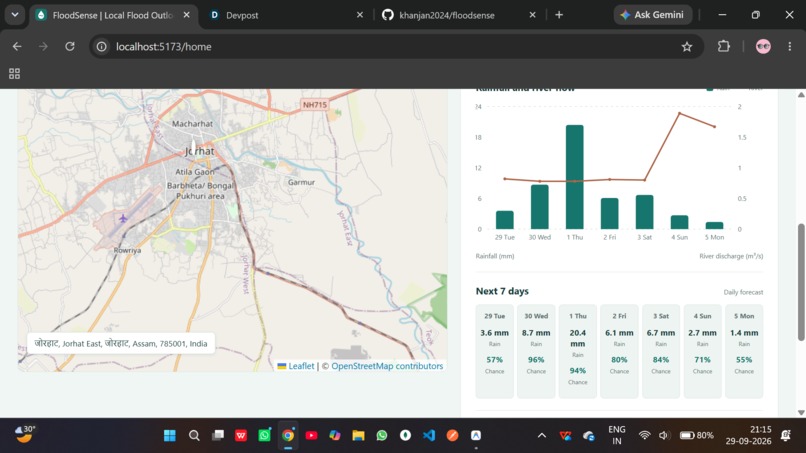Image resolution: width=806 pixels, height=453 pixels.
Task: Click the 30 Wed rainfall bar
Action: pyautogui.click(x=540, y=207)
